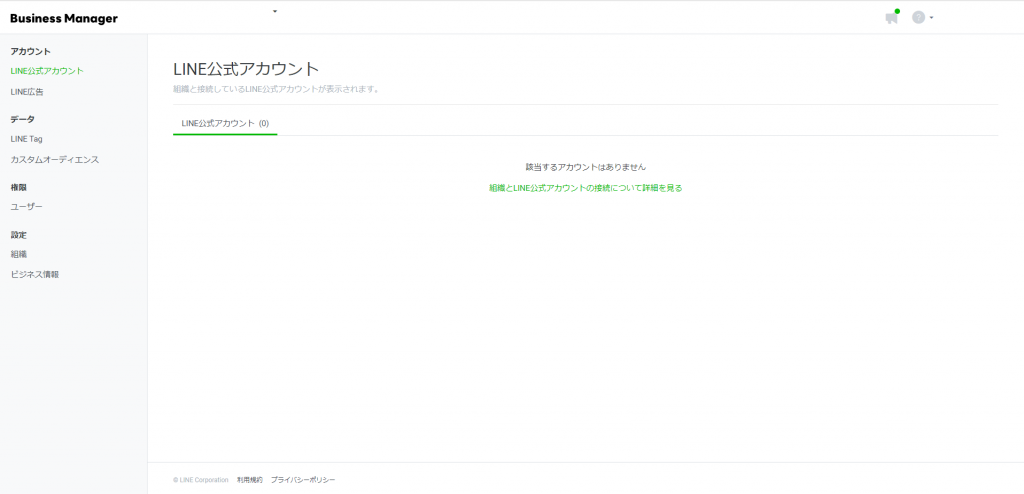
Task: Select the LINE公式アカウント (0) tab
Action: pyautogui.click(x=225, y=123)
